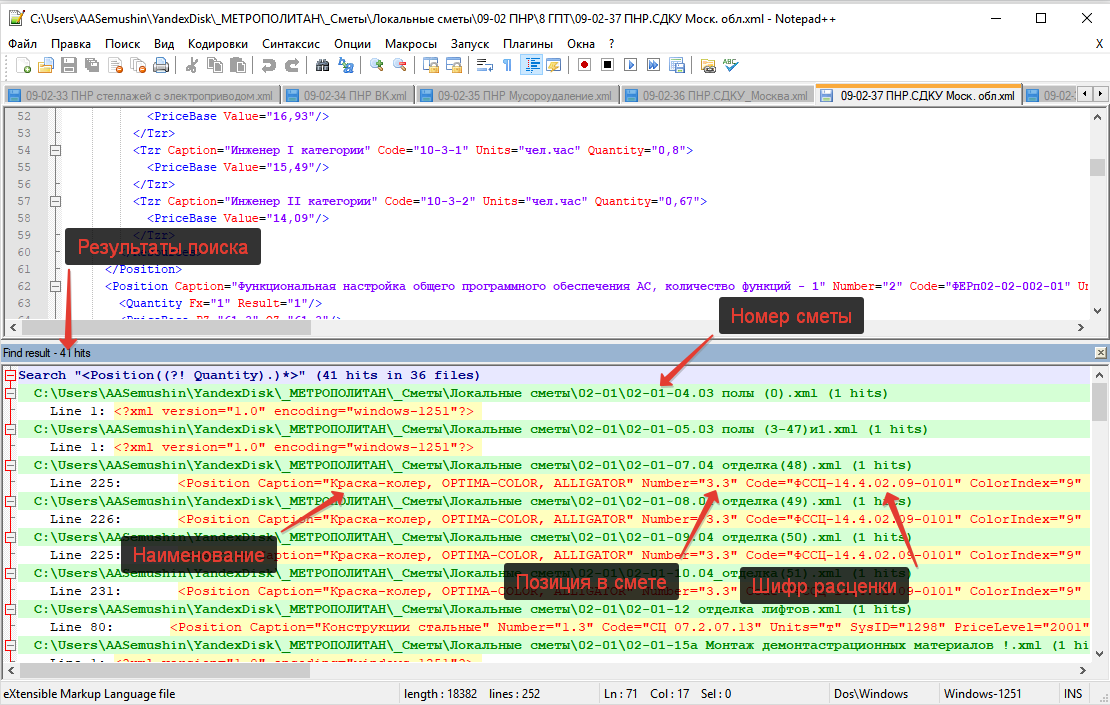The height and width of the screenshot is (705, 1110).
Task: Toggle the word wrap toolbar button
Action: (484, 66)
